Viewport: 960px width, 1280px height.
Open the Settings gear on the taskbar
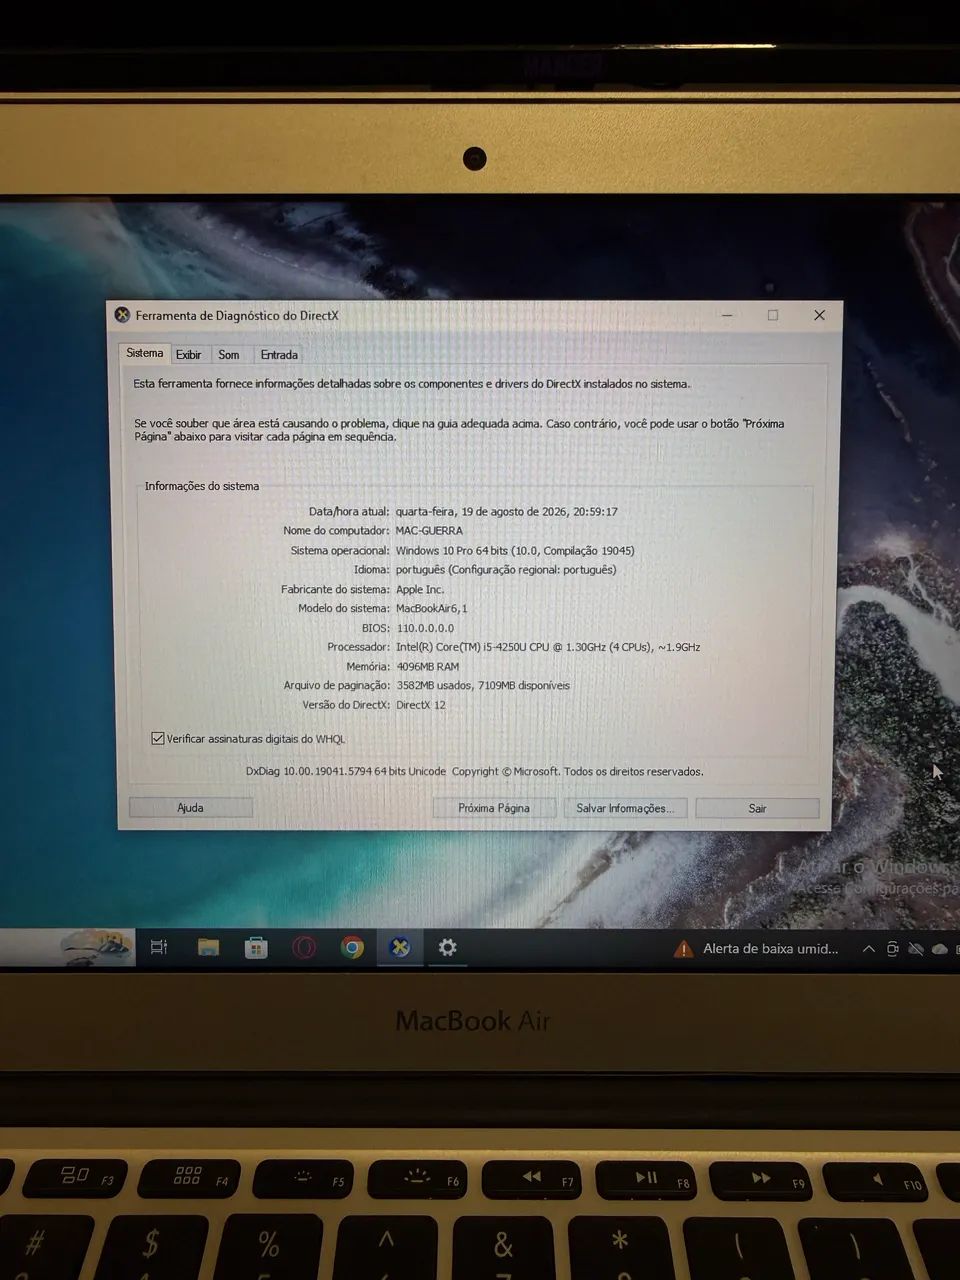click(447, 947)
